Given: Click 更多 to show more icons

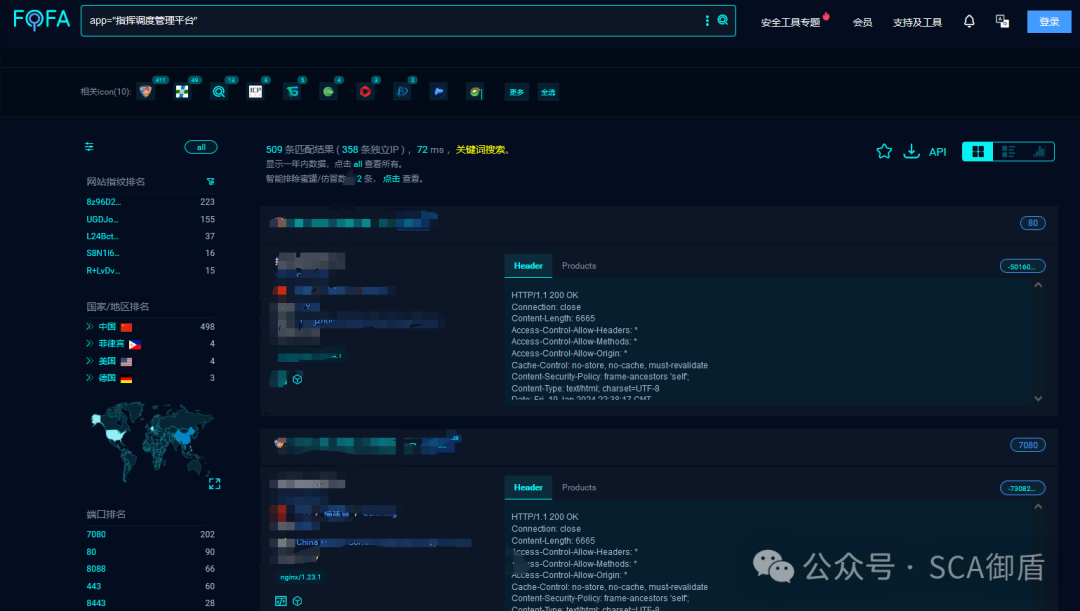Looking at the screenshot, I should pyautogui.click(x=517, y=92).
